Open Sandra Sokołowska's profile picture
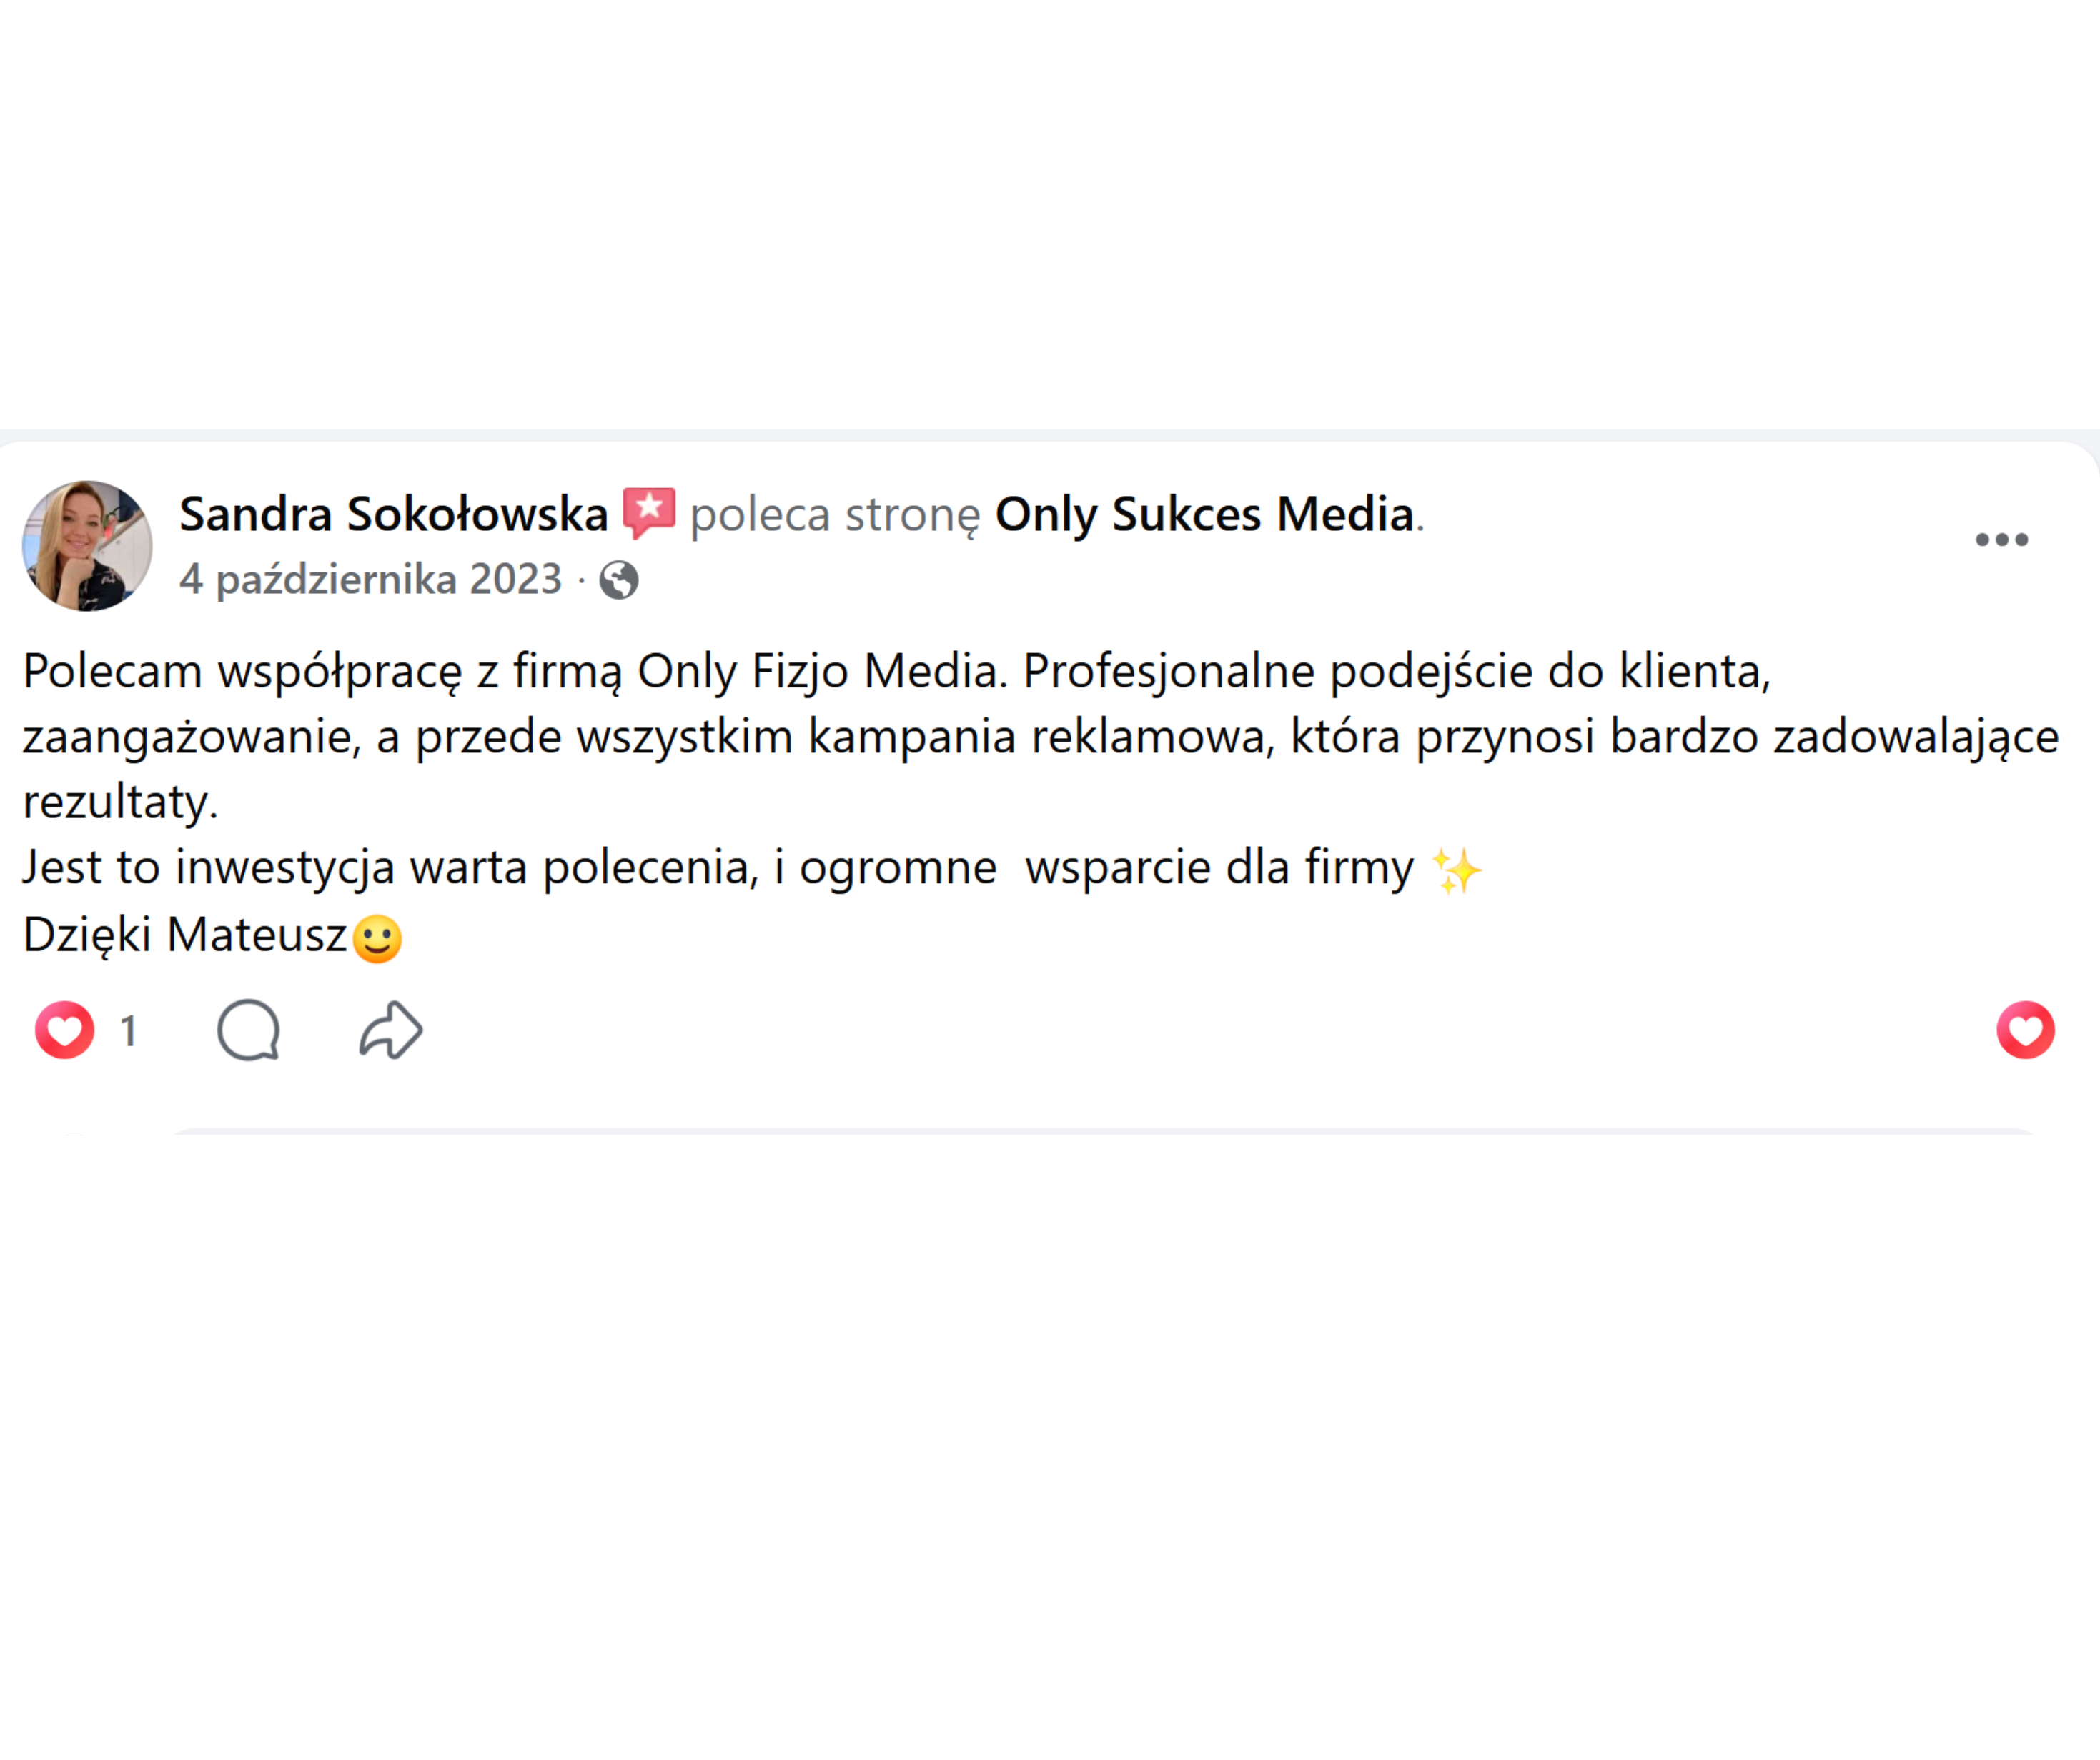This screenshot has height=1760, width=2100. 87,546
